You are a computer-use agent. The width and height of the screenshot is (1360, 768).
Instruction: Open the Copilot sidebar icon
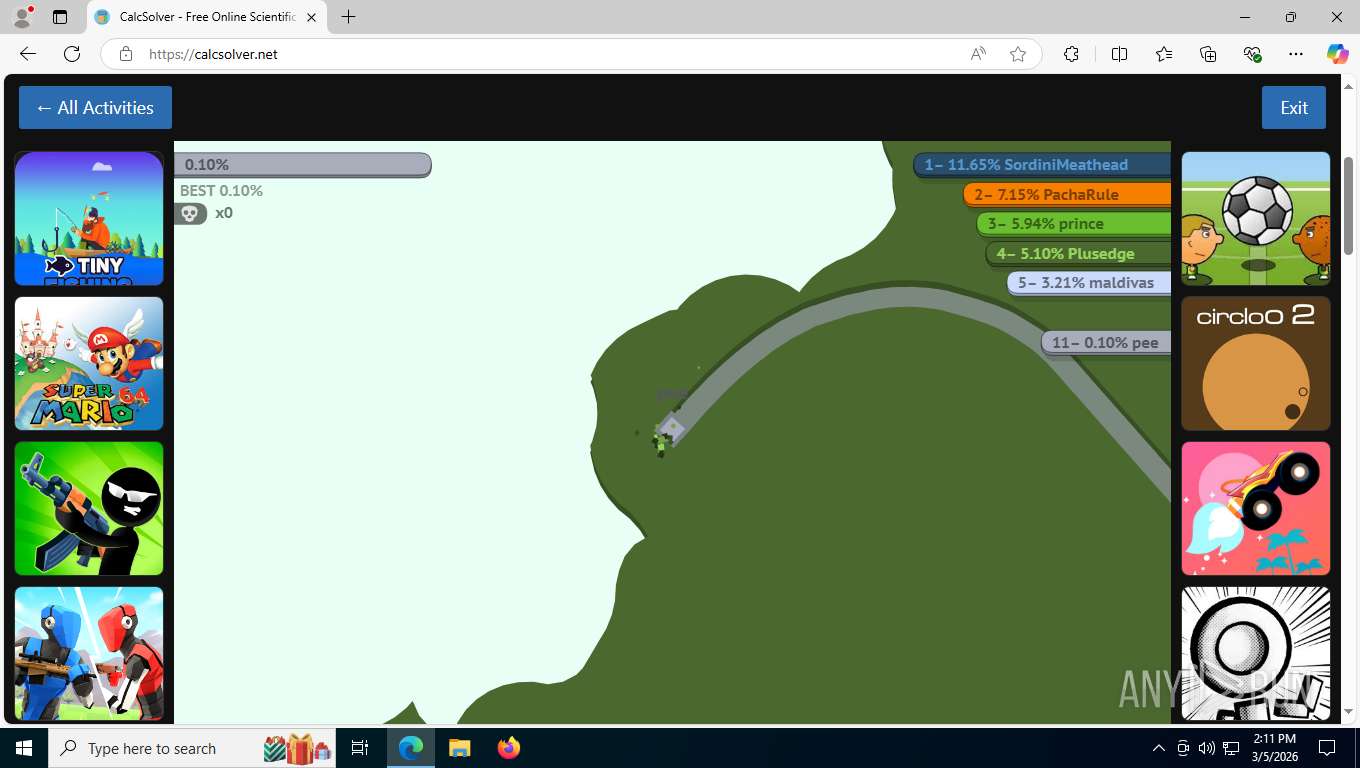click(x=1338, y=54)
